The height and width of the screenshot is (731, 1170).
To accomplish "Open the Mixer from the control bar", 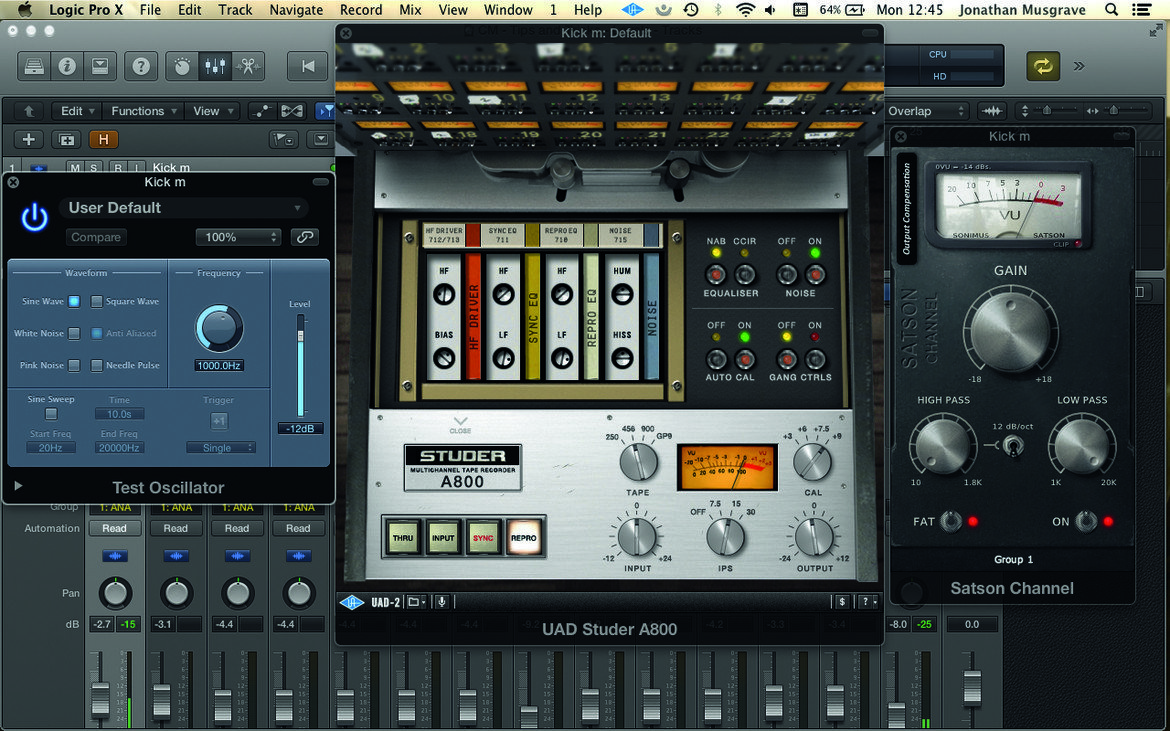I will click(215, 66).
